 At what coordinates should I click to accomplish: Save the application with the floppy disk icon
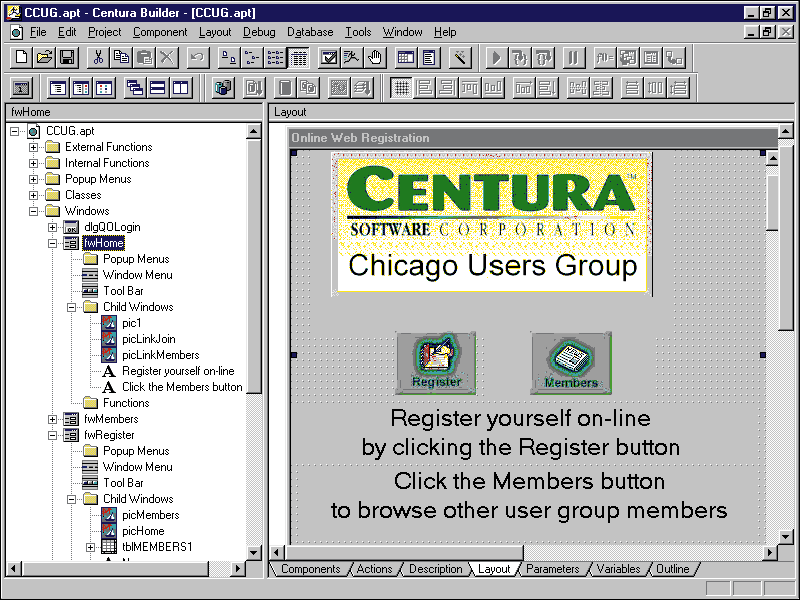pyautogui.click(x=67, y=57)
